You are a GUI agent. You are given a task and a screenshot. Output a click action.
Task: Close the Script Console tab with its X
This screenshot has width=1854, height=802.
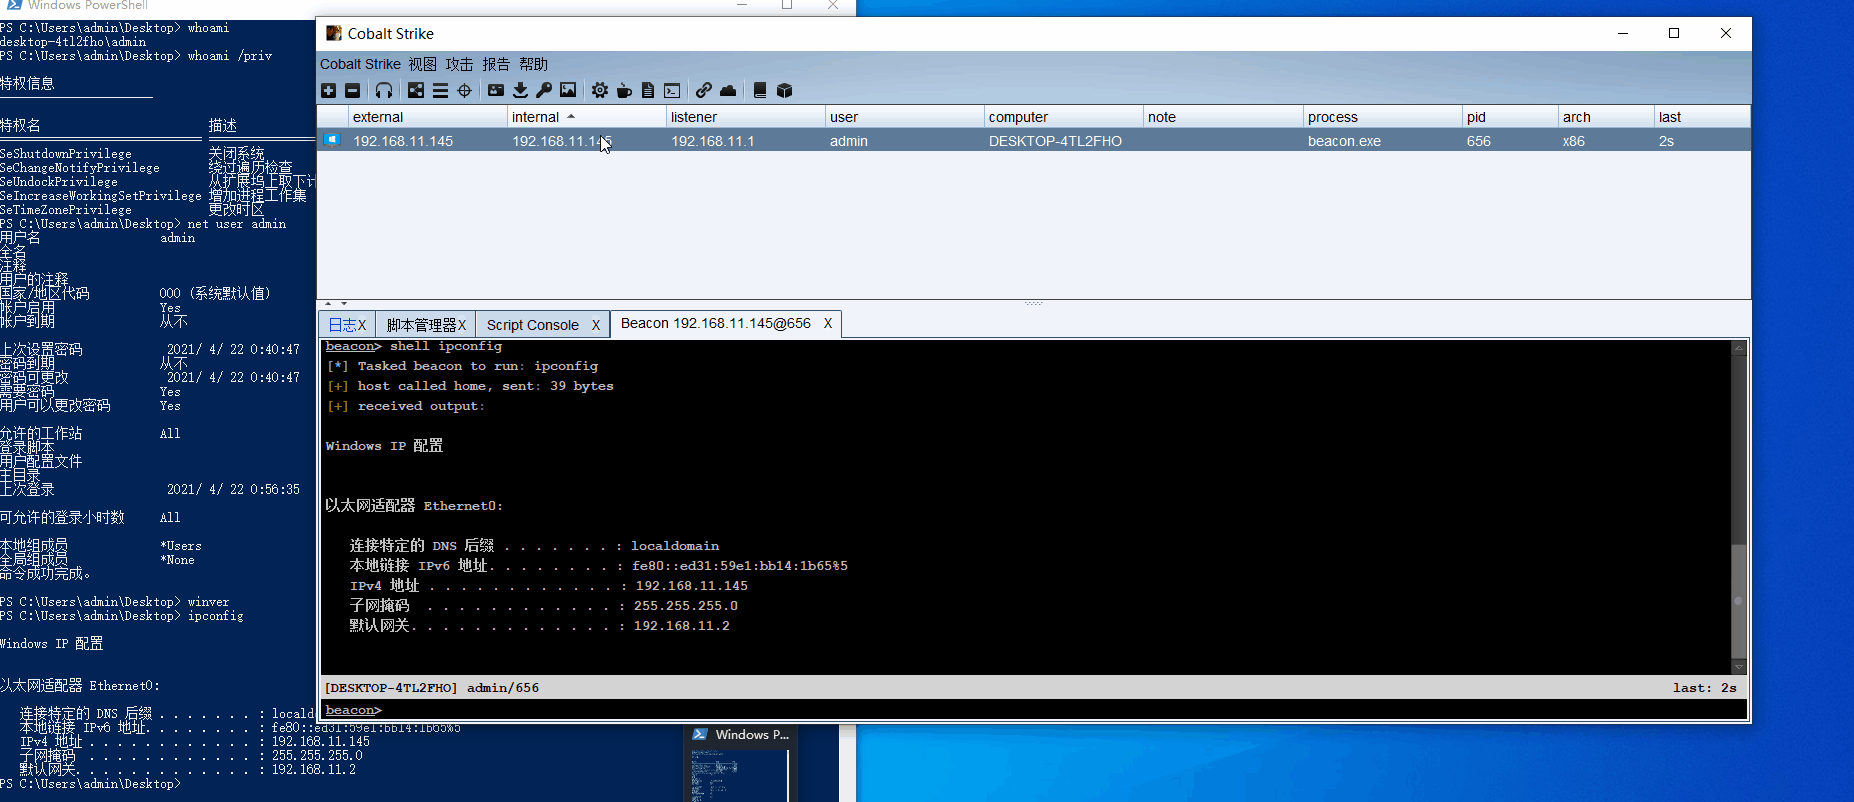(x=596, y=325)
